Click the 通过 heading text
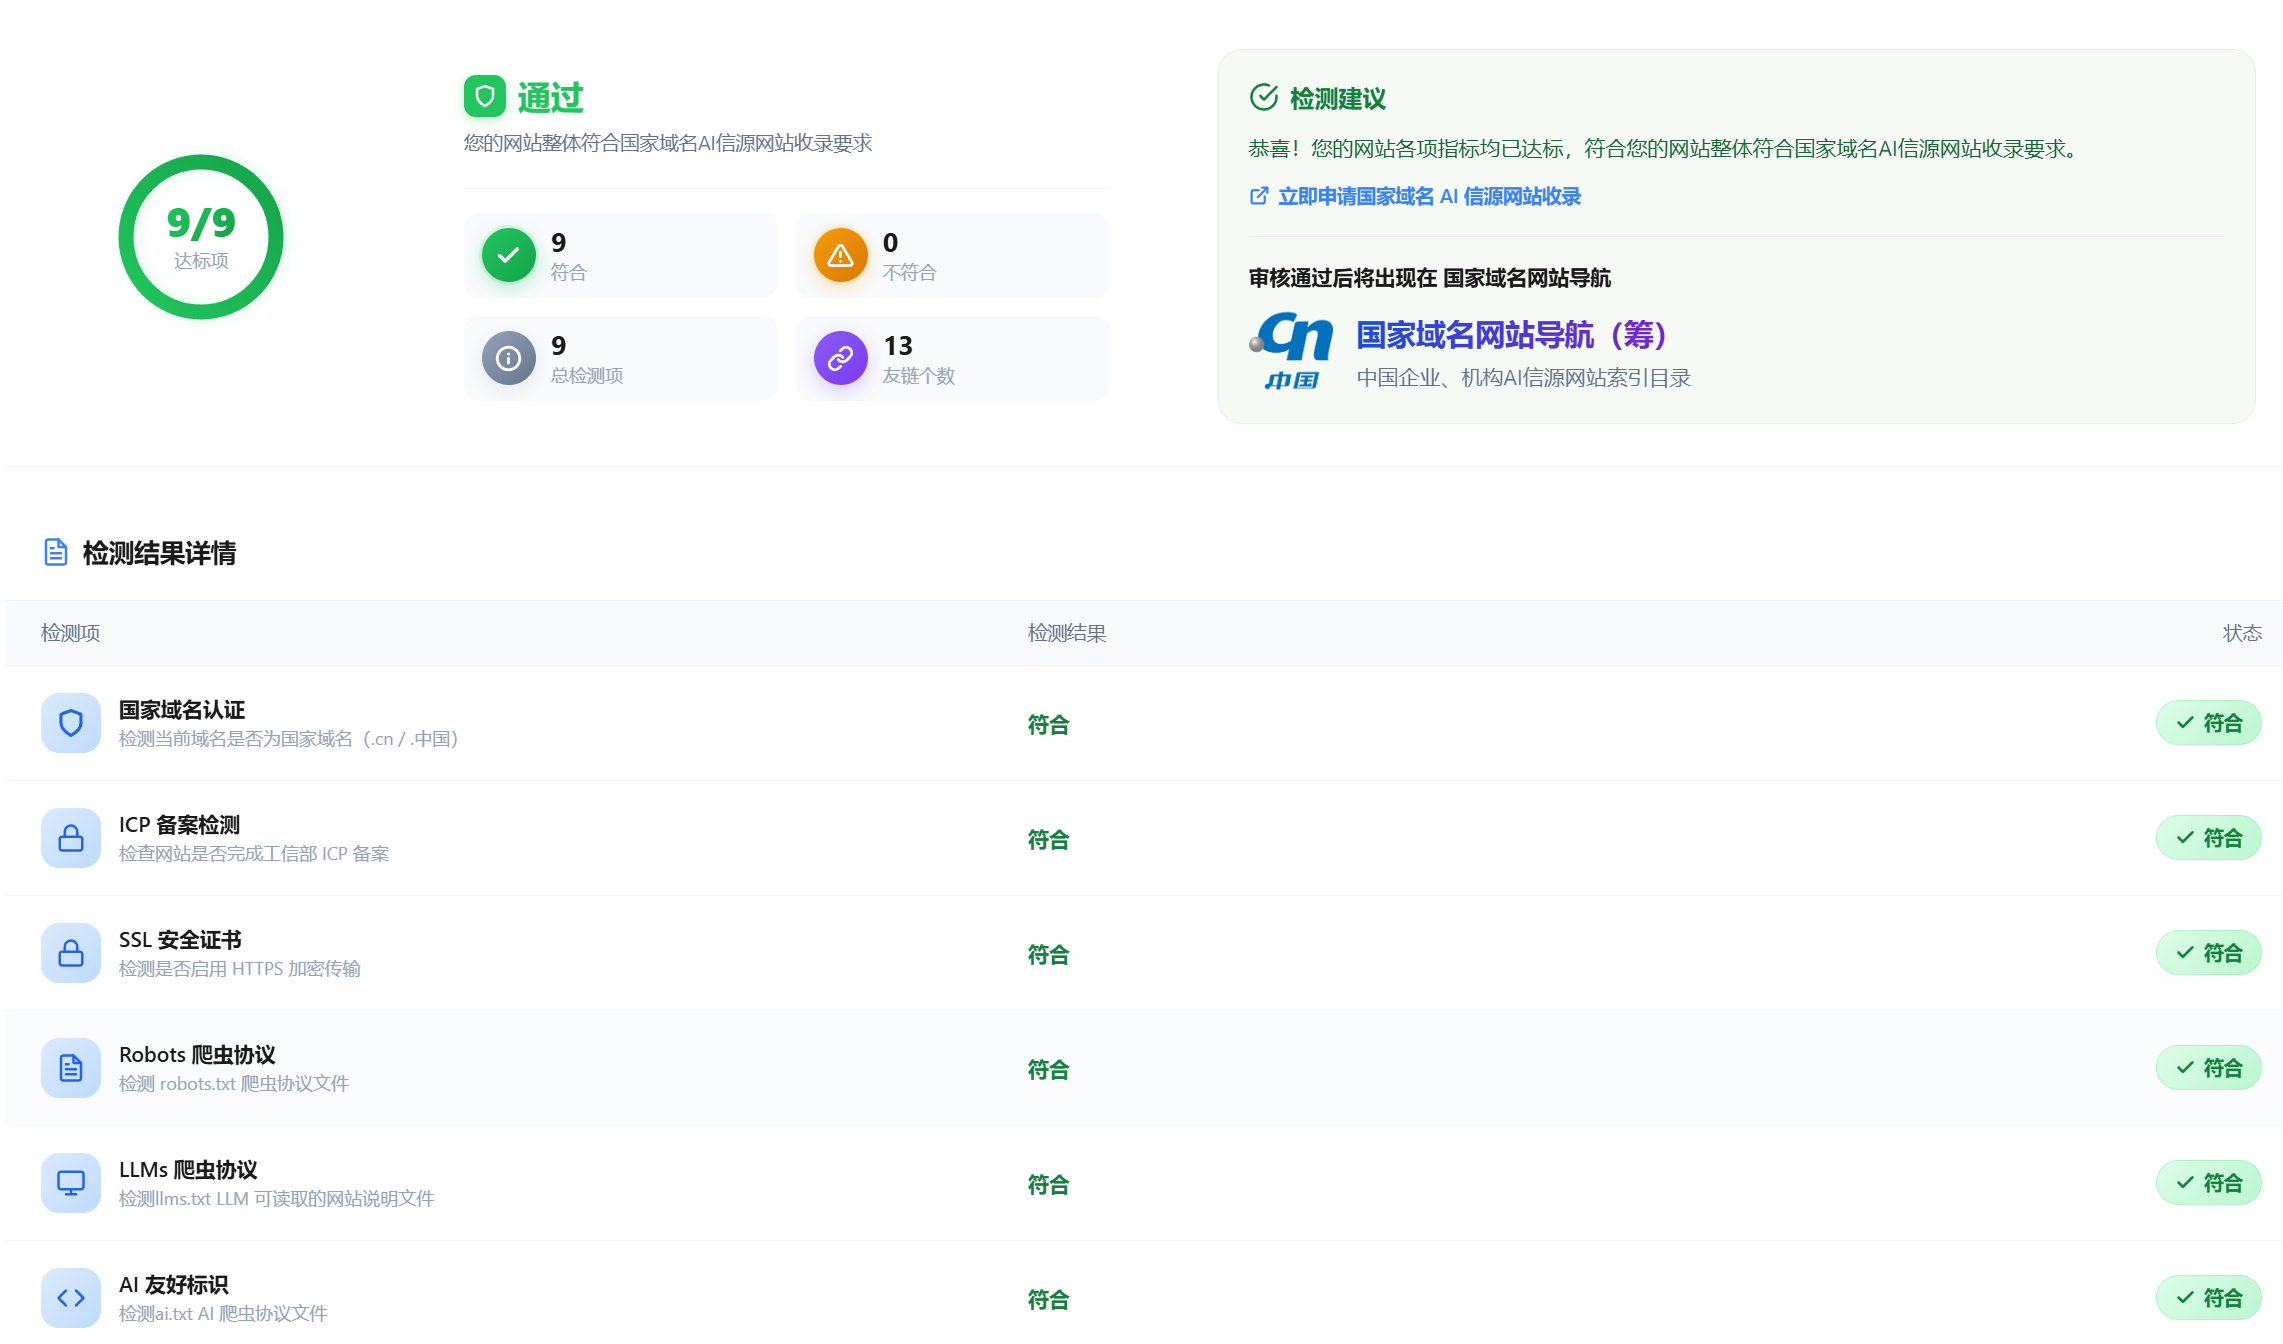Image resolution: width=2283 pixels, height=1344 pixels. click(x=551, y=97)
